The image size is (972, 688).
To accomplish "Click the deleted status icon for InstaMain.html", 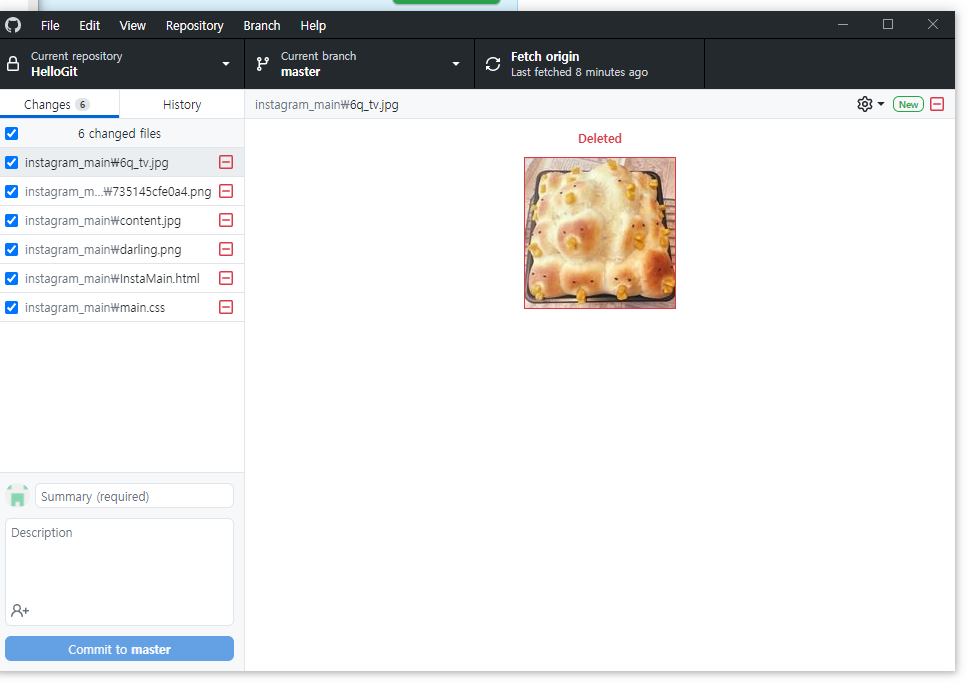I will [x=226, y=278].
